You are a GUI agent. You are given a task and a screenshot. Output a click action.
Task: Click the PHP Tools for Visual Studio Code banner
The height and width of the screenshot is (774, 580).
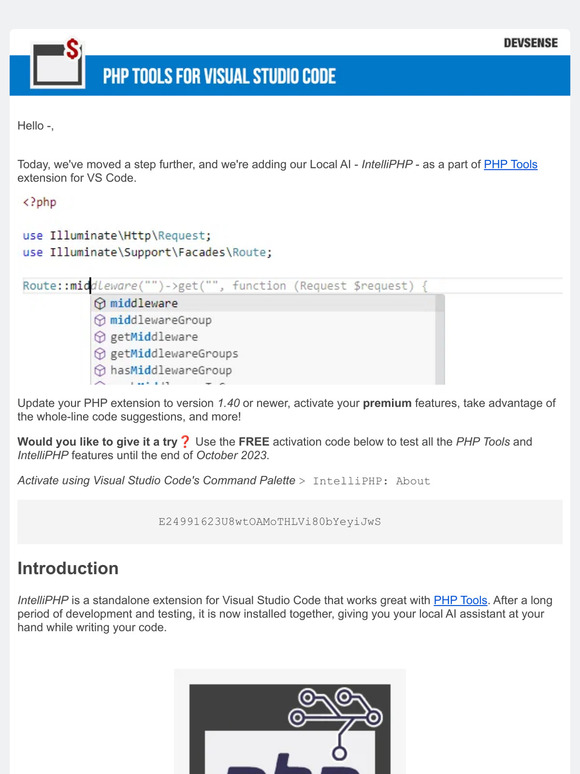(290, 76)
